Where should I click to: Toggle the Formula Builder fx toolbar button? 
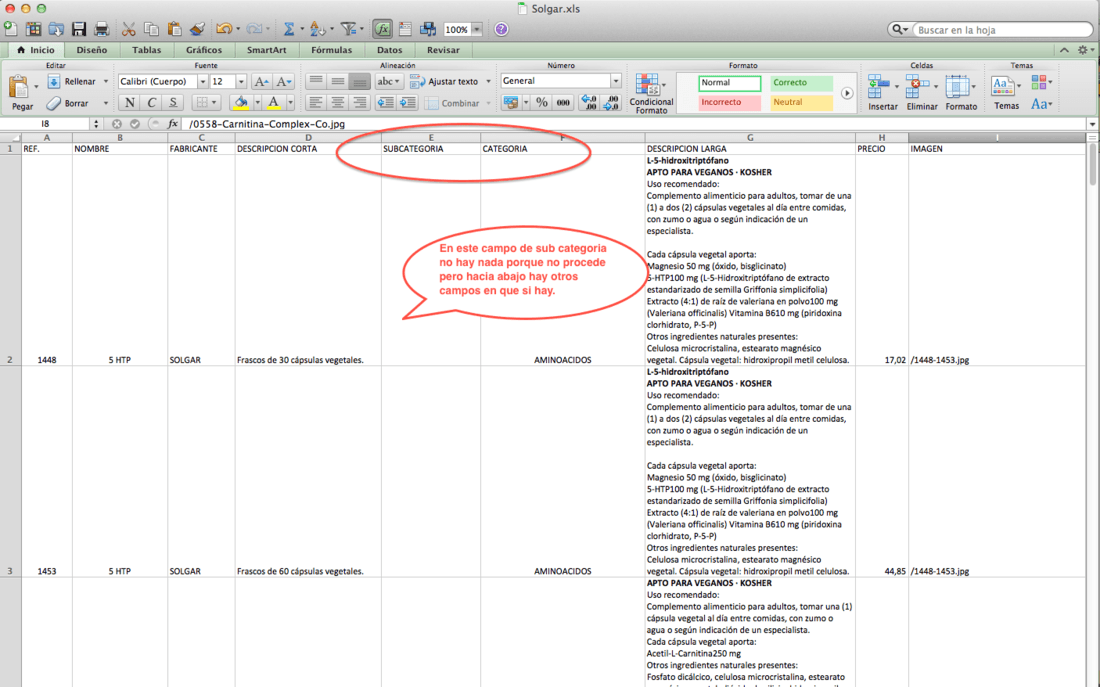point(382,29)
